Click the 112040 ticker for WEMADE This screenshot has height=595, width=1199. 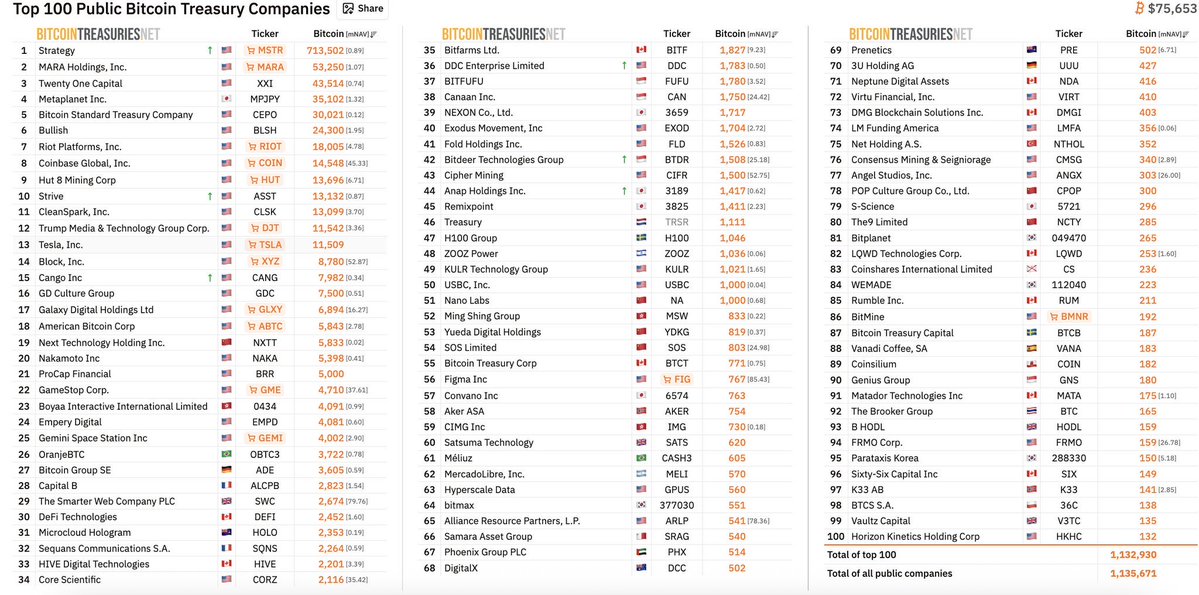coord(1069,284)
